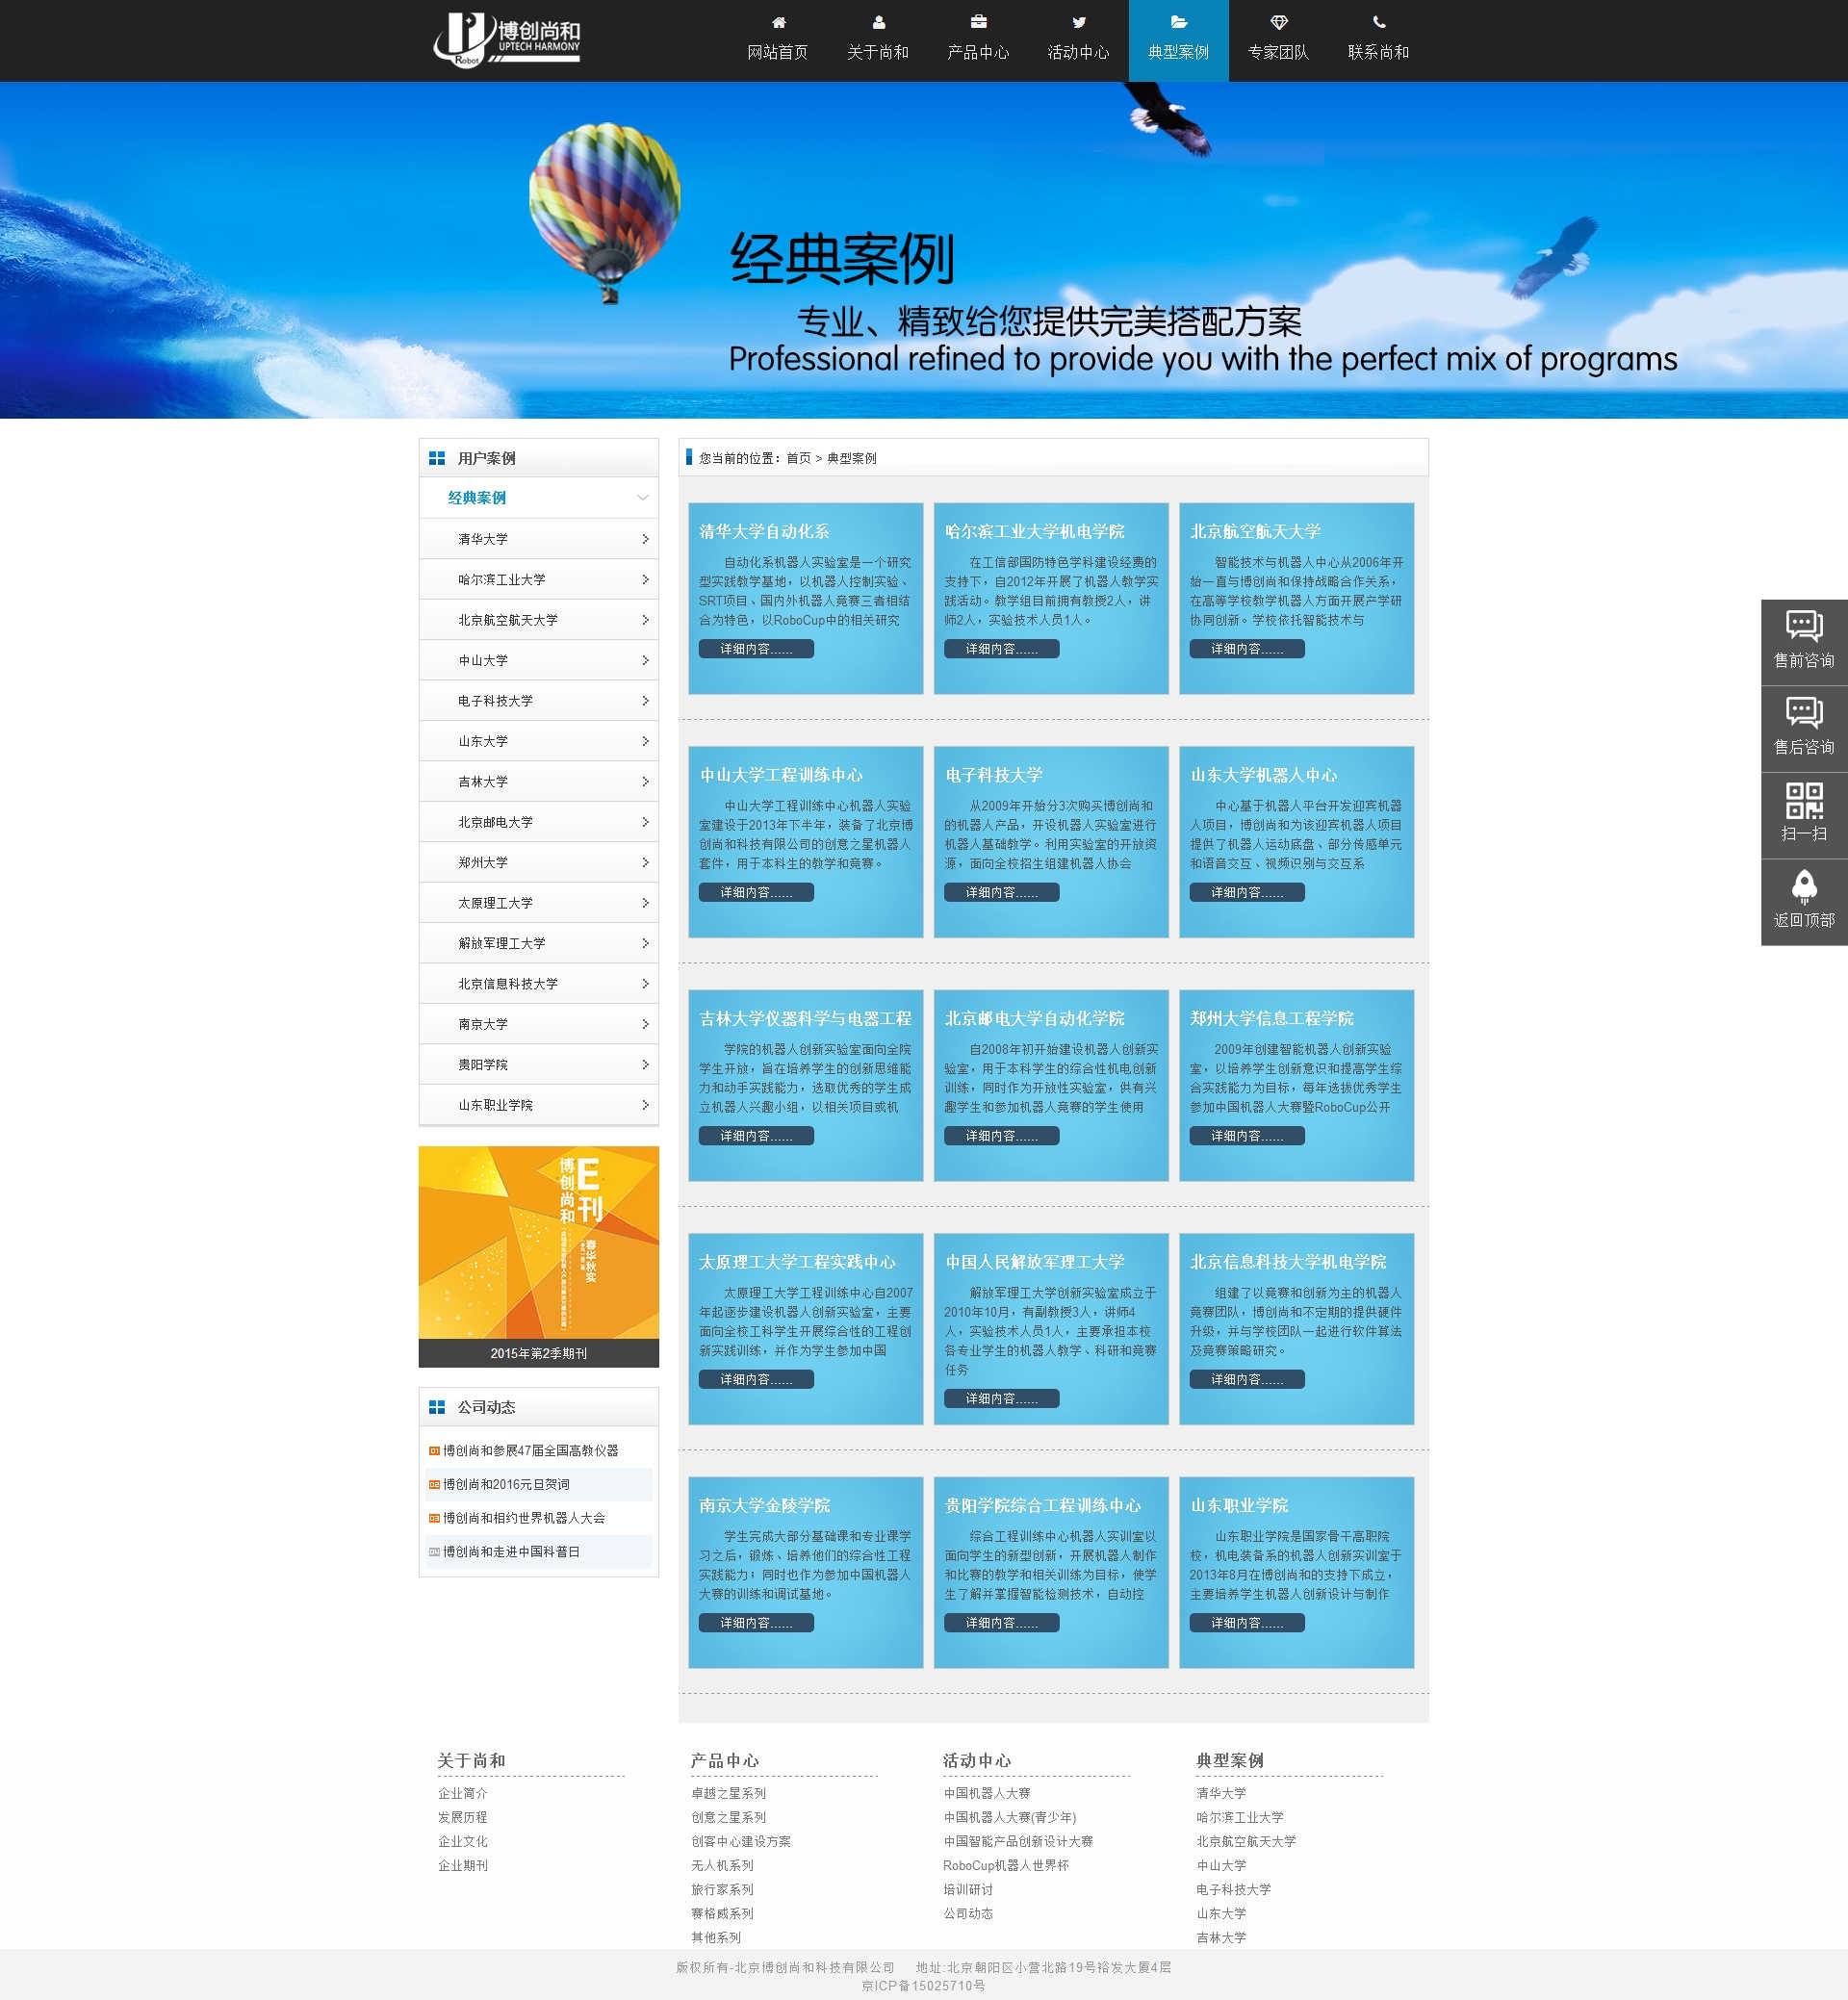Image resolution: width=1848 pixels, height=2000 pixels.
Task: Click the 扫一扫 QR code icon
Action: pyautogui.click(x=1804, y=800)
